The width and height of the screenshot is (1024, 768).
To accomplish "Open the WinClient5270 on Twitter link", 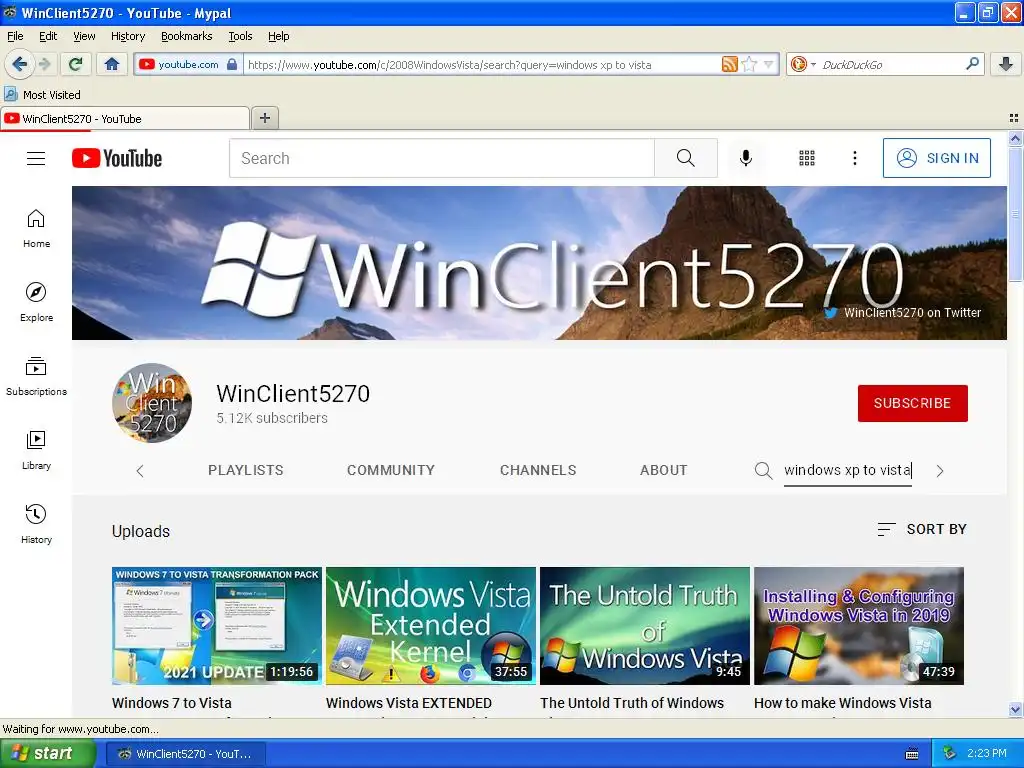I will [903, 313].
